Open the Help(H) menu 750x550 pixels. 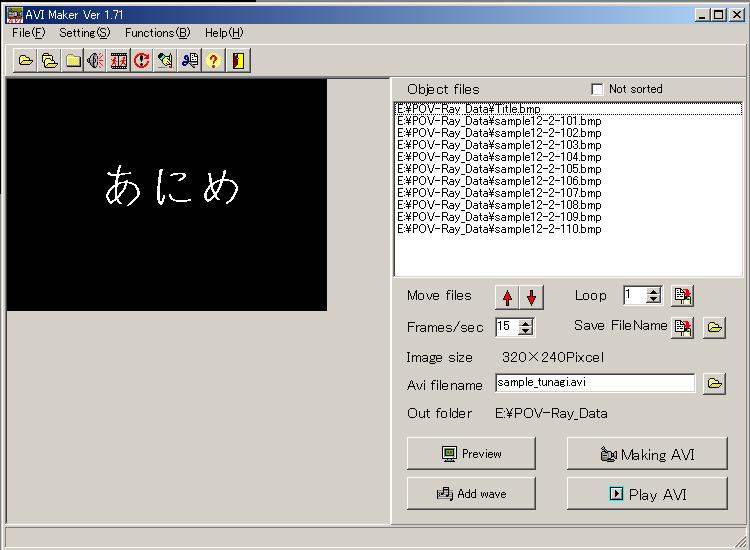[x=224, y=33]
